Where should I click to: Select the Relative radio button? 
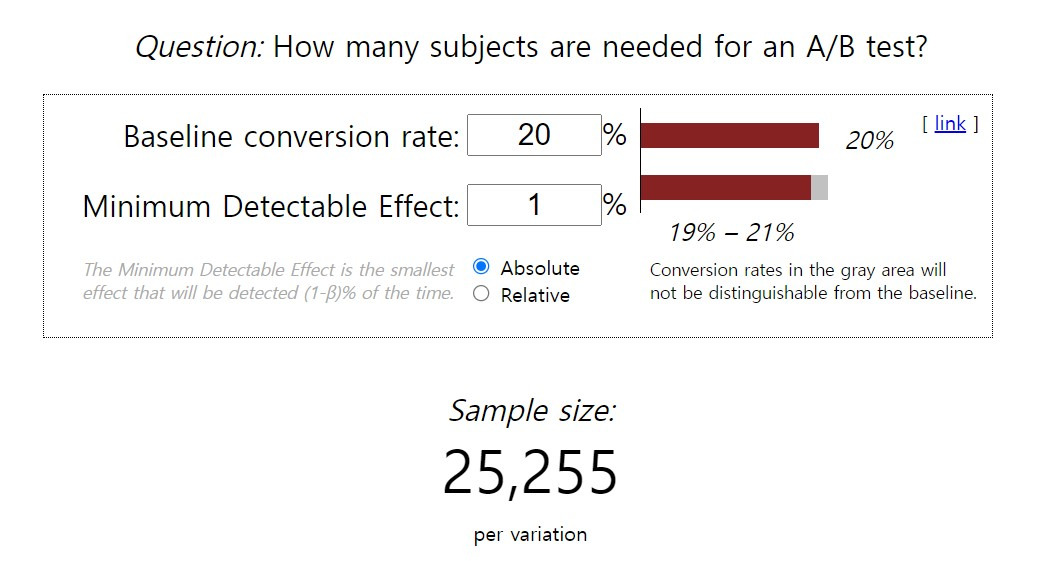pos(481,294)
